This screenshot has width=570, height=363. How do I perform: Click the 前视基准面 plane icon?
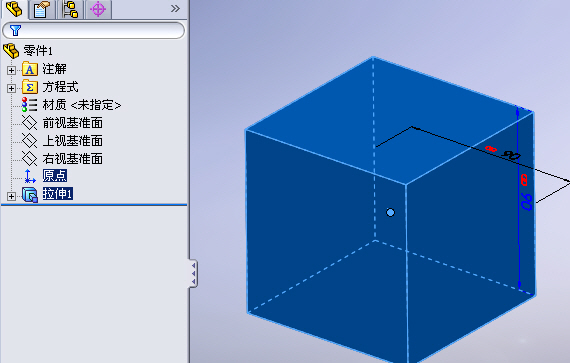click(29, 123)
